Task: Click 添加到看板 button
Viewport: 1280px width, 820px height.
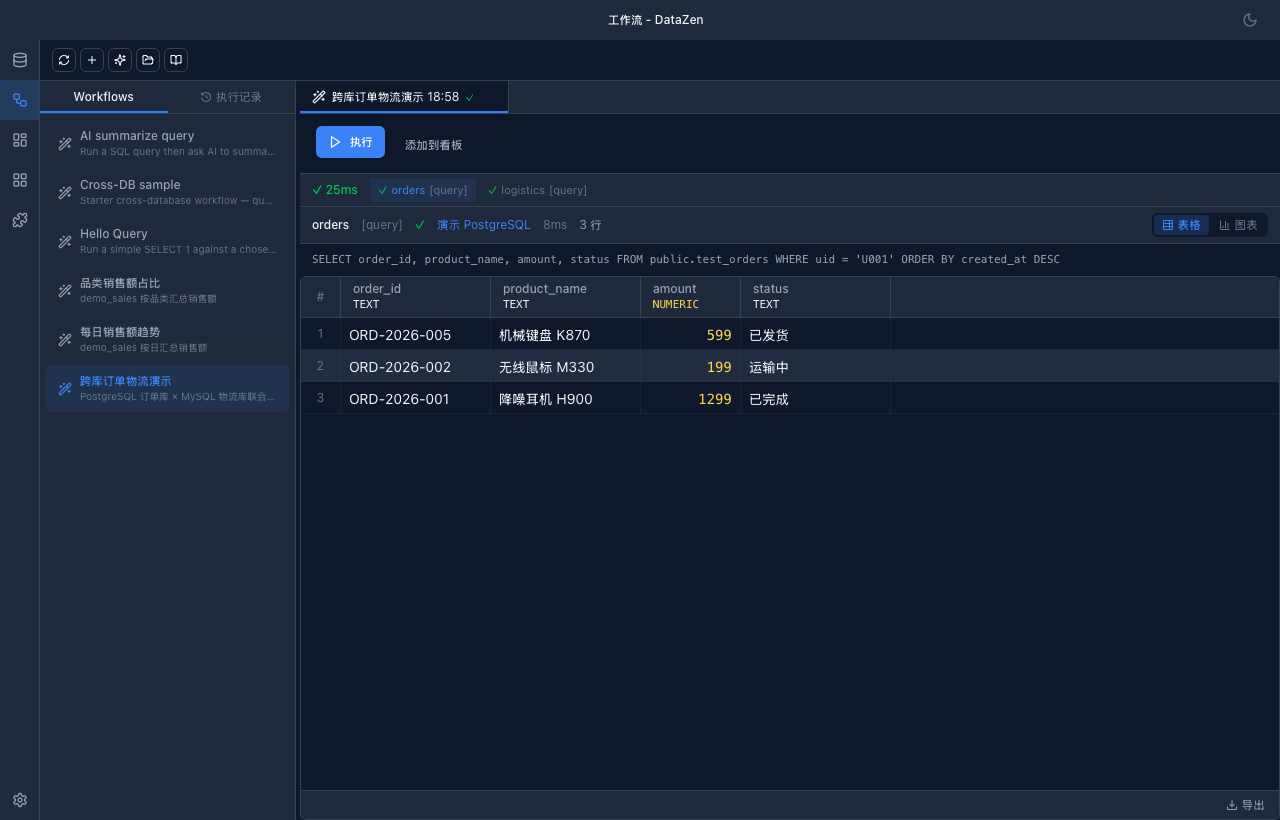Action: (433, 145)
